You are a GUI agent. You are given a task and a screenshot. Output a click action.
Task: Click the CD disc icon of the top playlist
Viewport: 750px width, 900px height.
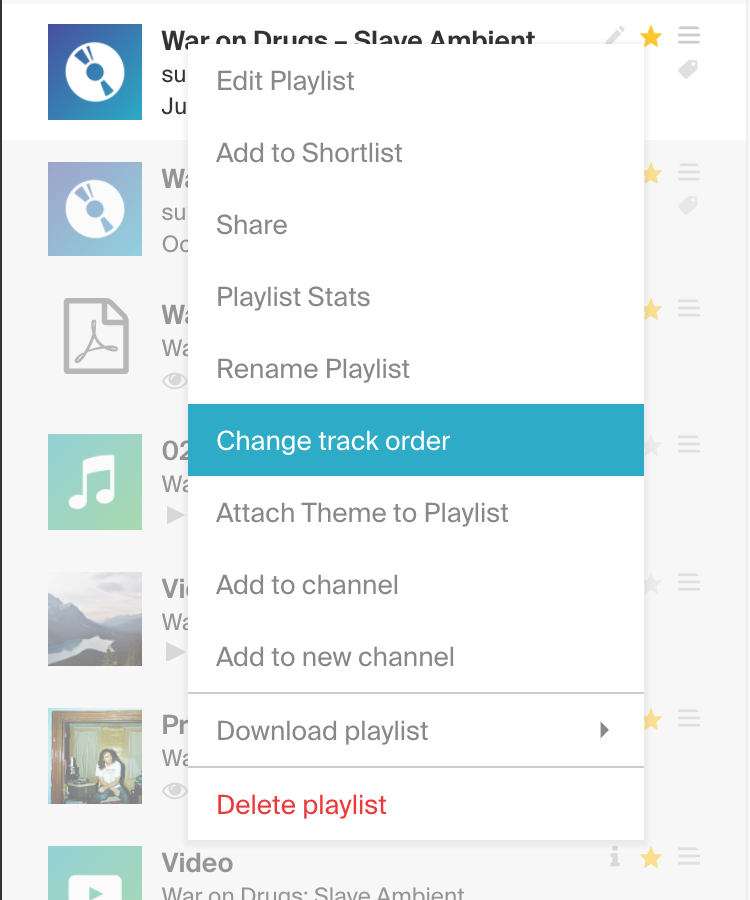tap(94, 71)
